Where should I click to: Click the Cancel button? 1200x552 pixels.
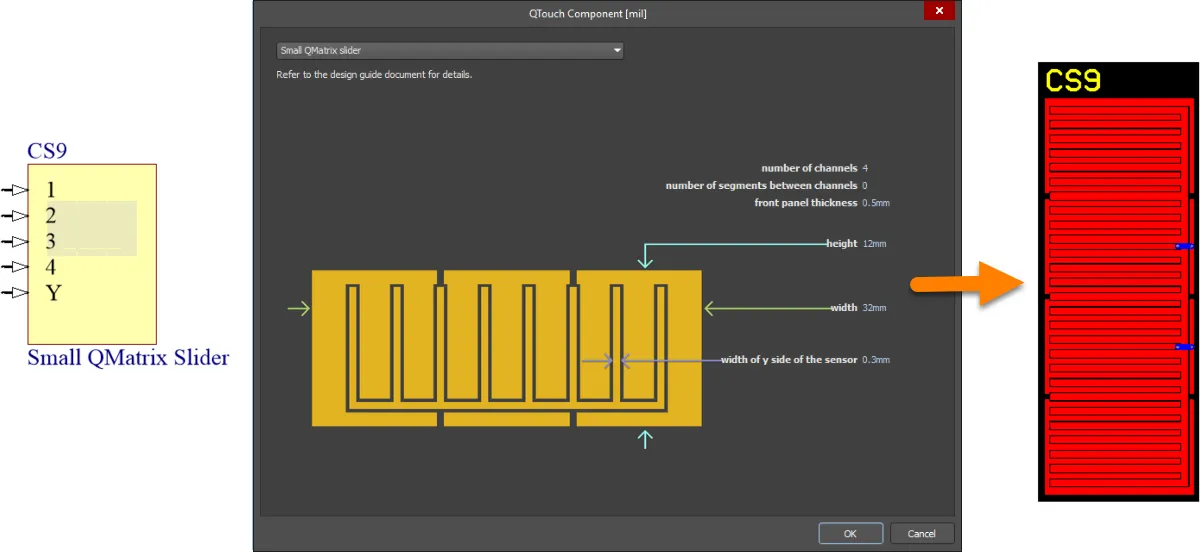(922, 534)
